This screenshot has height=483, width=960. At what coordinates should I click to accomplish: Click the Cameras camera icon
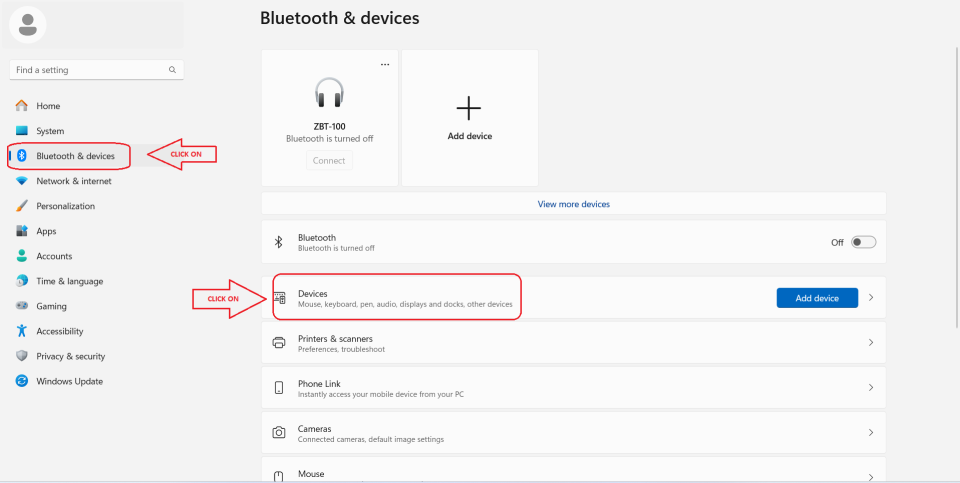(x=279, y=433)
